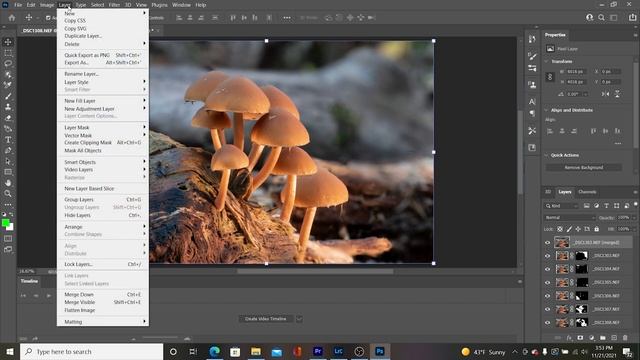
Task: Toggle the width-height link in Transform
Action: tap(550, 77)
